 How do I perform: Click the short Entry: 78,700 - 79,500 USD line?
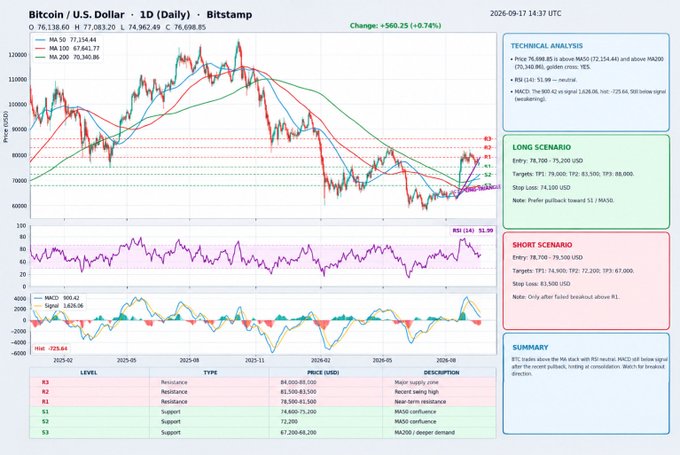547,258
